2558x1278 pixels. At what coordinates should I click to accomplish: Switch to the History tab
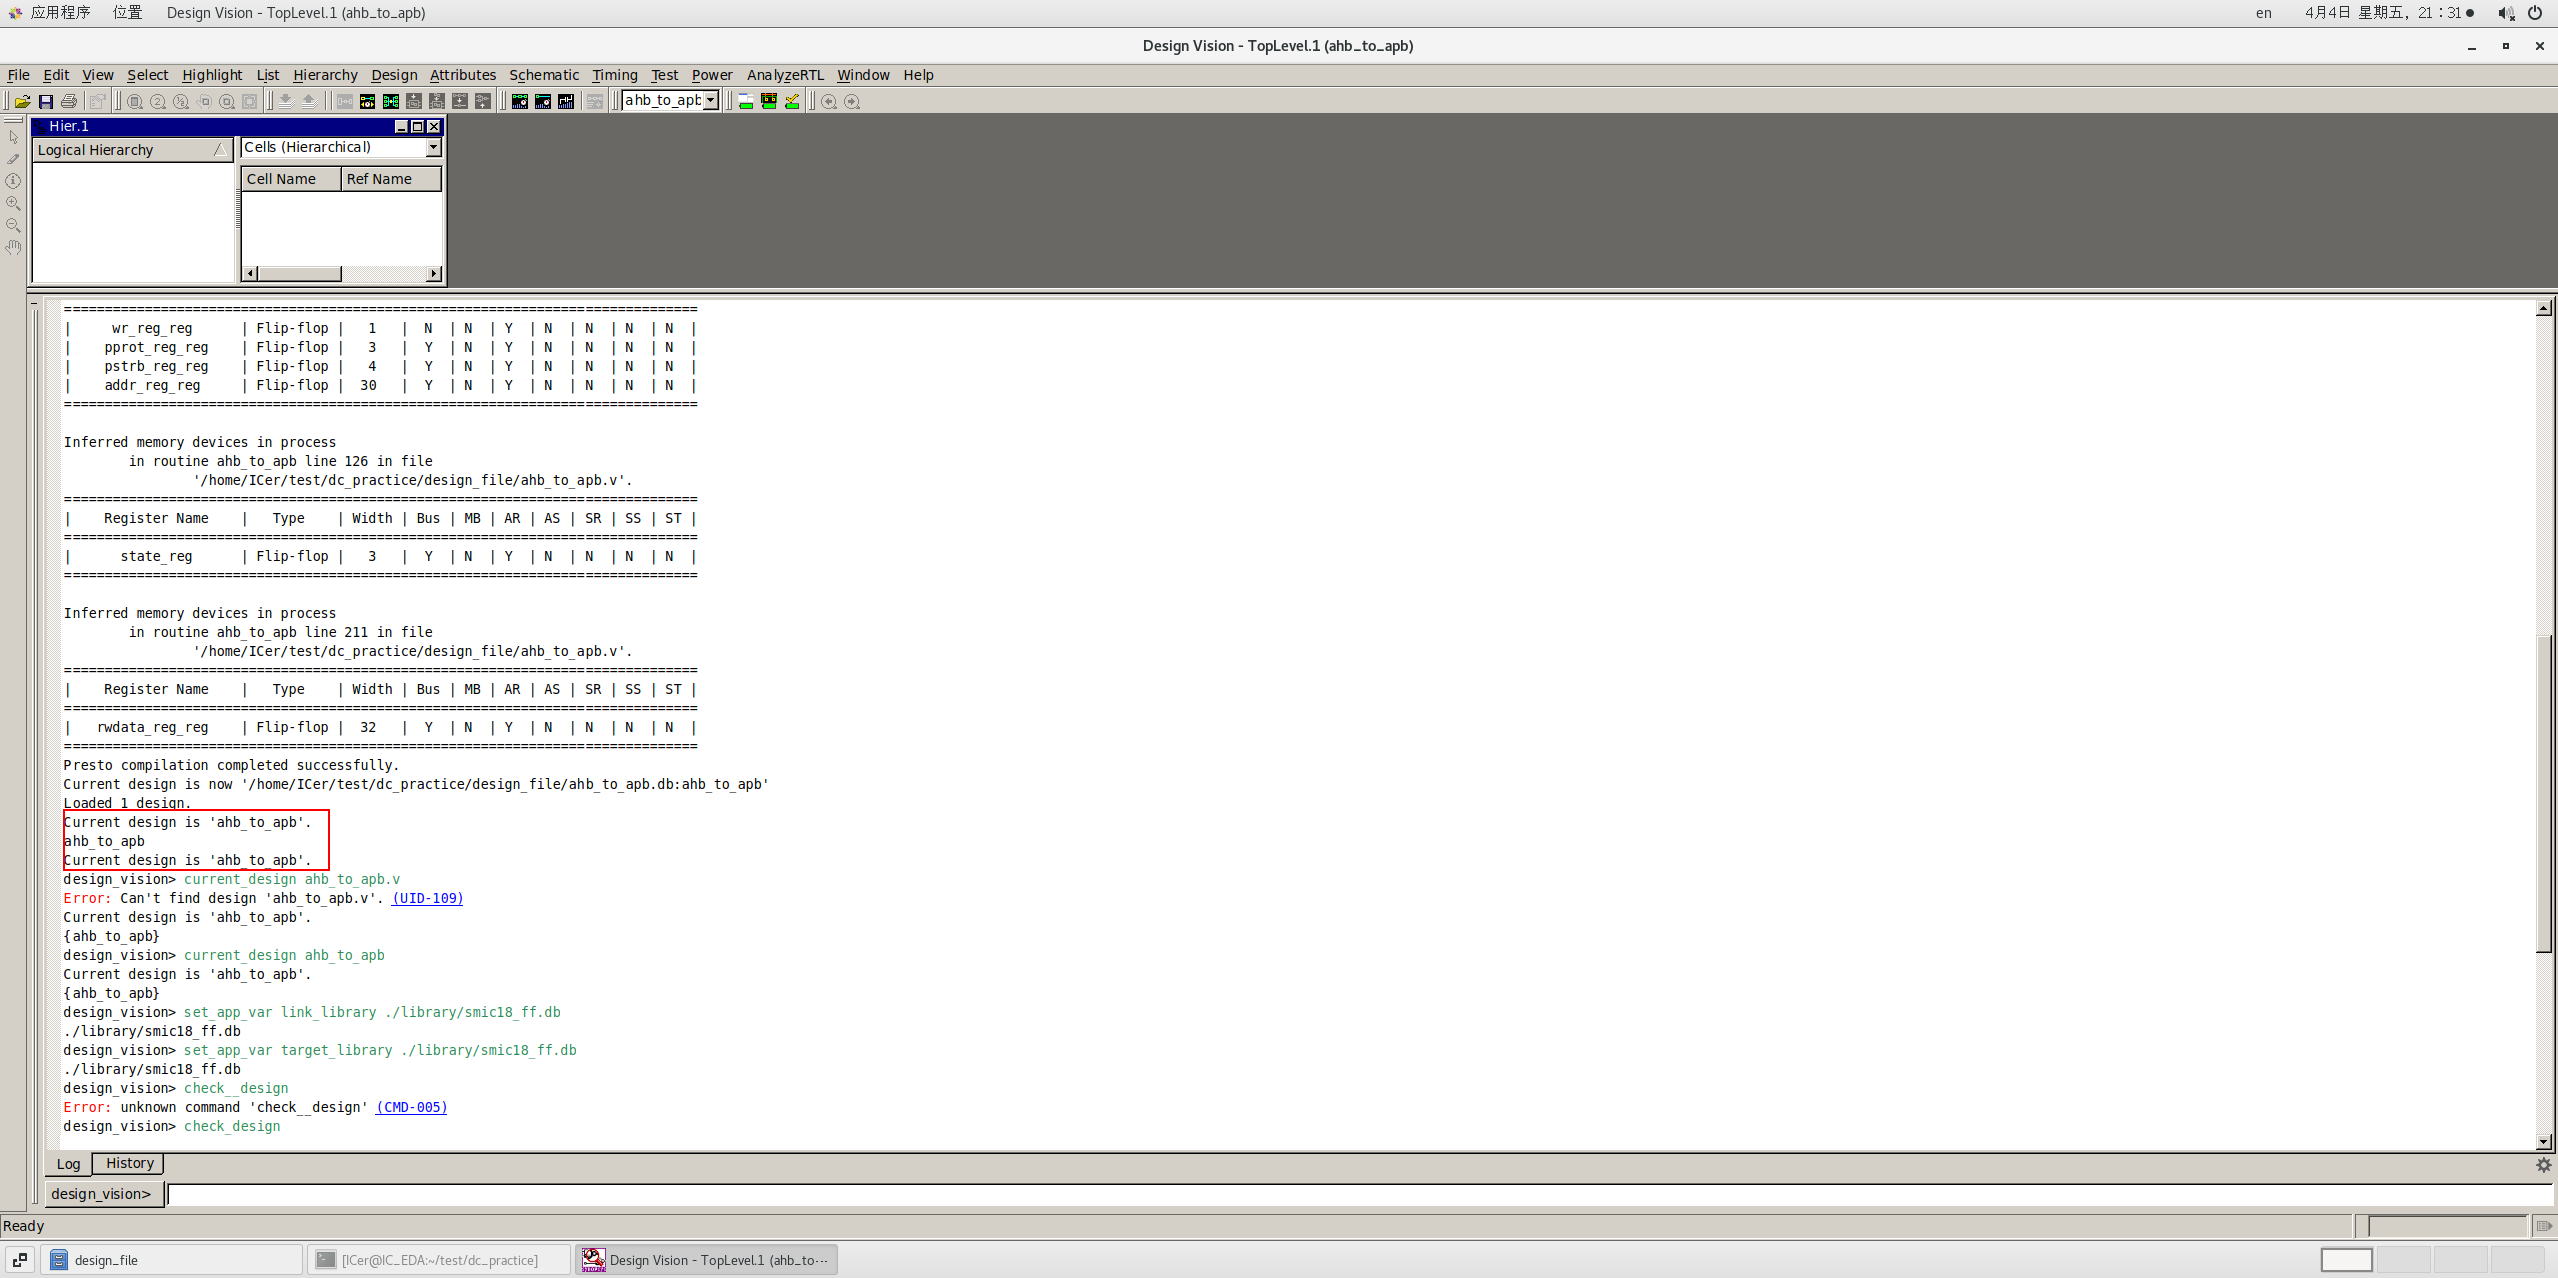(x=129, y=1163)
